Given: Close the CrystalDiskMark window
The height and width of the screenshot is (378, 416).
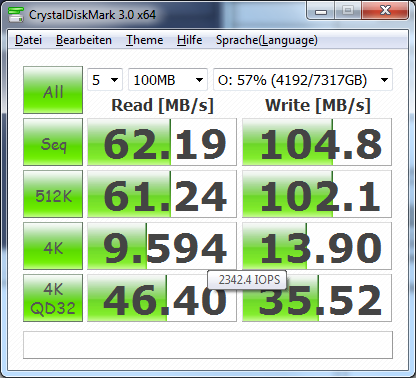Looking at the screenshot, I should click(x=385, y=11).
